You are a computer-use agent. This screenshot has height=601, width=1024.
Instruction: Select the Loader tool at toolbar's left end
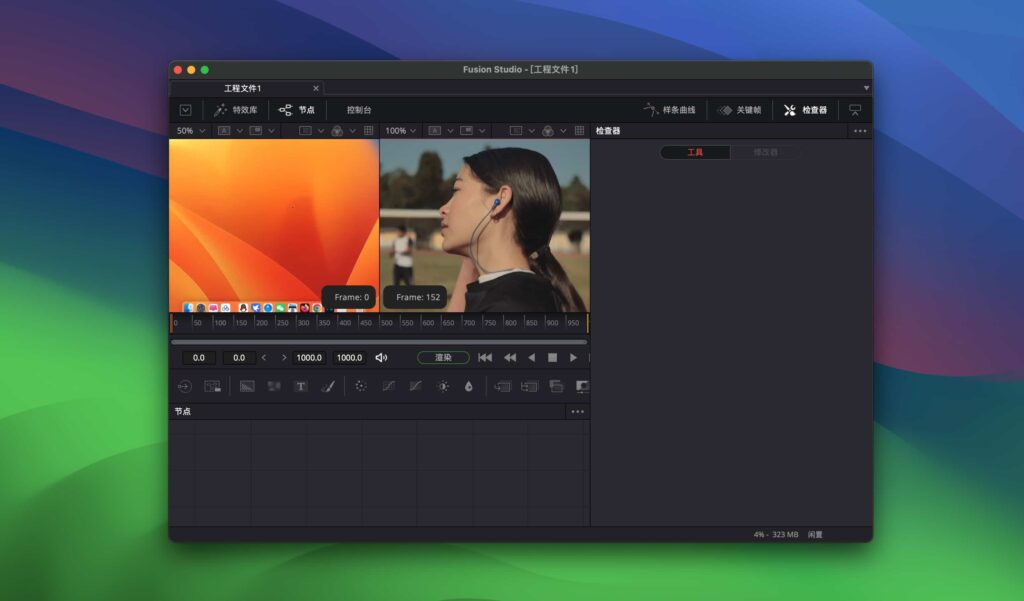[x=185, y=387]
